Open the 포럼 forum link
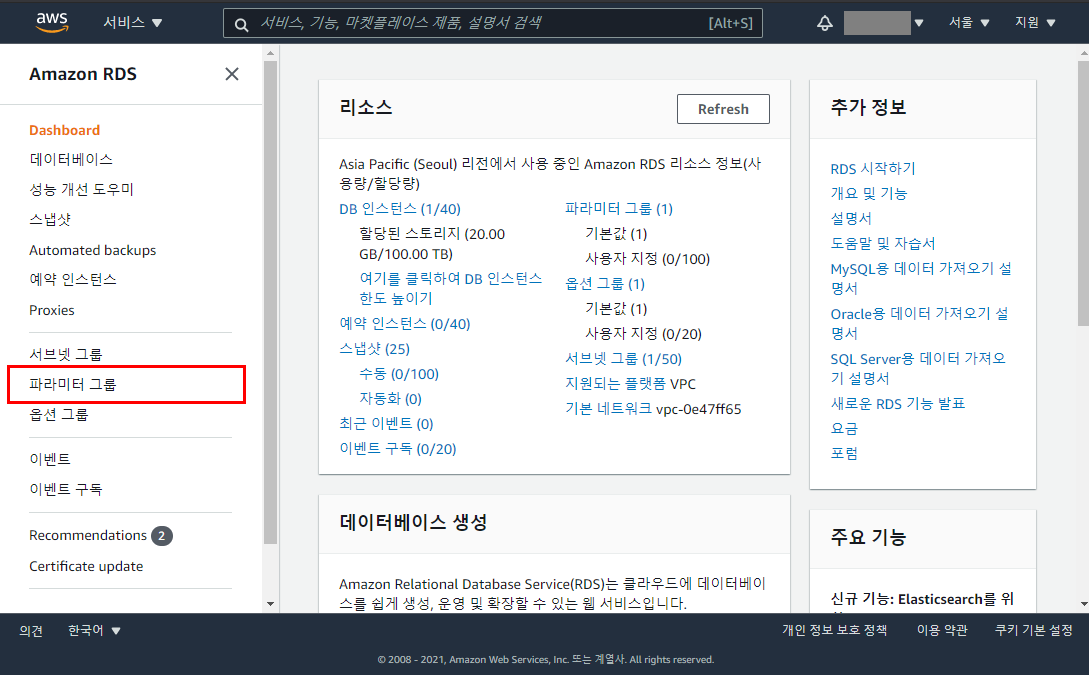The width and height of the screenshot is (1089, 675). [844, 453]
